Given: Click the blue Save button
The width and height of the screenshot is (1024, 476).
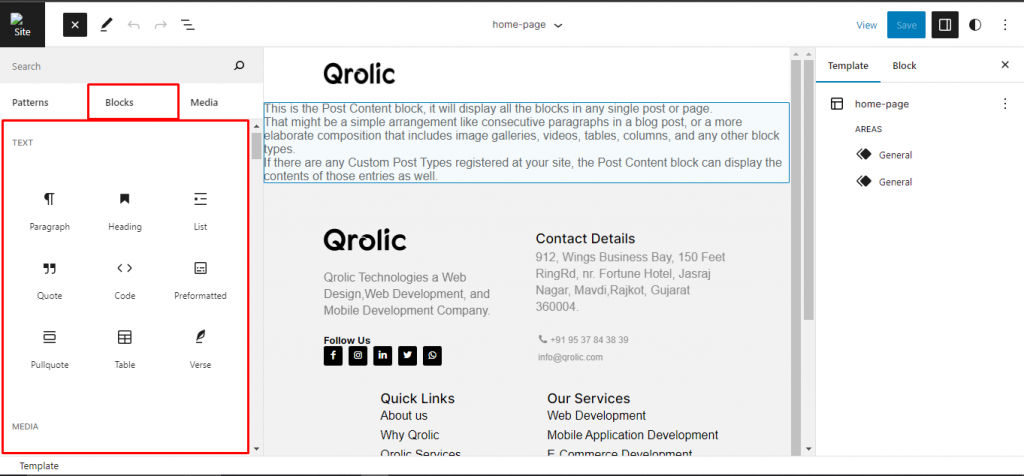Looking at the screenshot, I should point(906,25).
